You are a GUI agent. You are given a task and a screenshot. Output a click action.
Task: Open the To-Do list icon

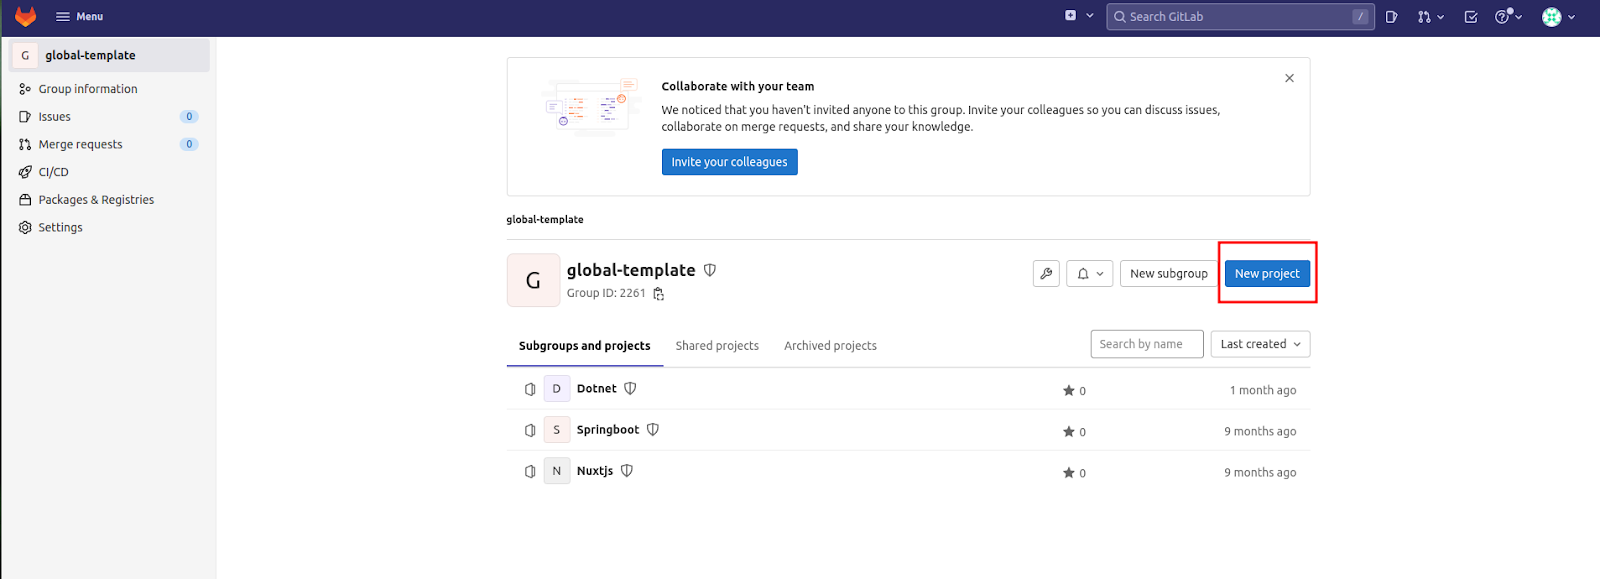(x=1470, y=17)
